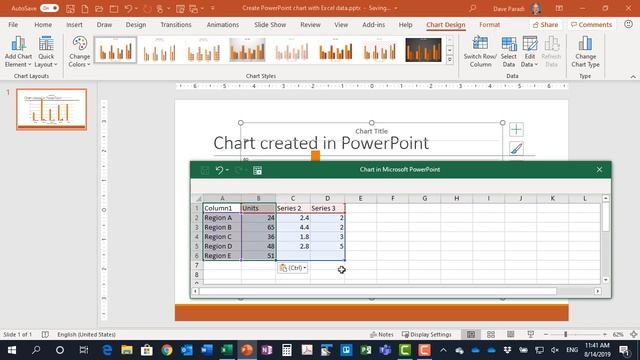The width and height of the screenshot is (640, 360).
Task: Click the search magnifier in title bar
Action: pos(473,8)
